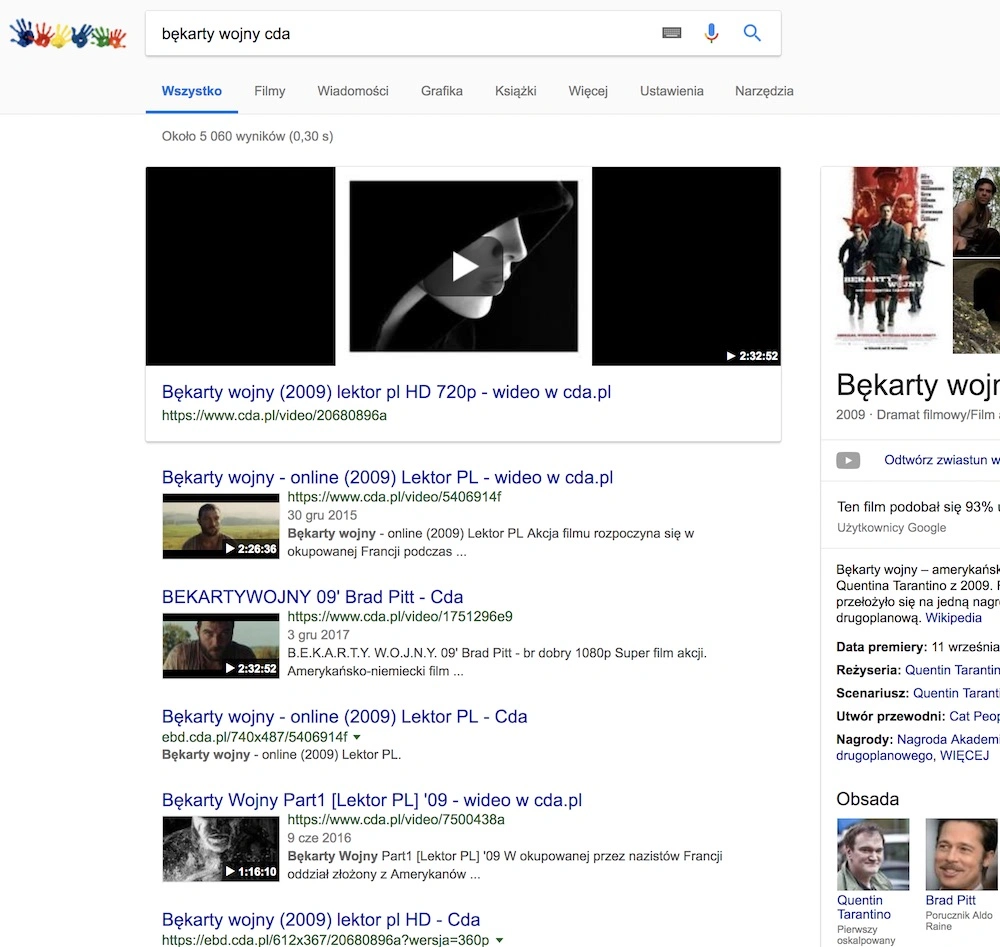Click the blue search magnifier button
1000x947 pixels.
point(752,33)
